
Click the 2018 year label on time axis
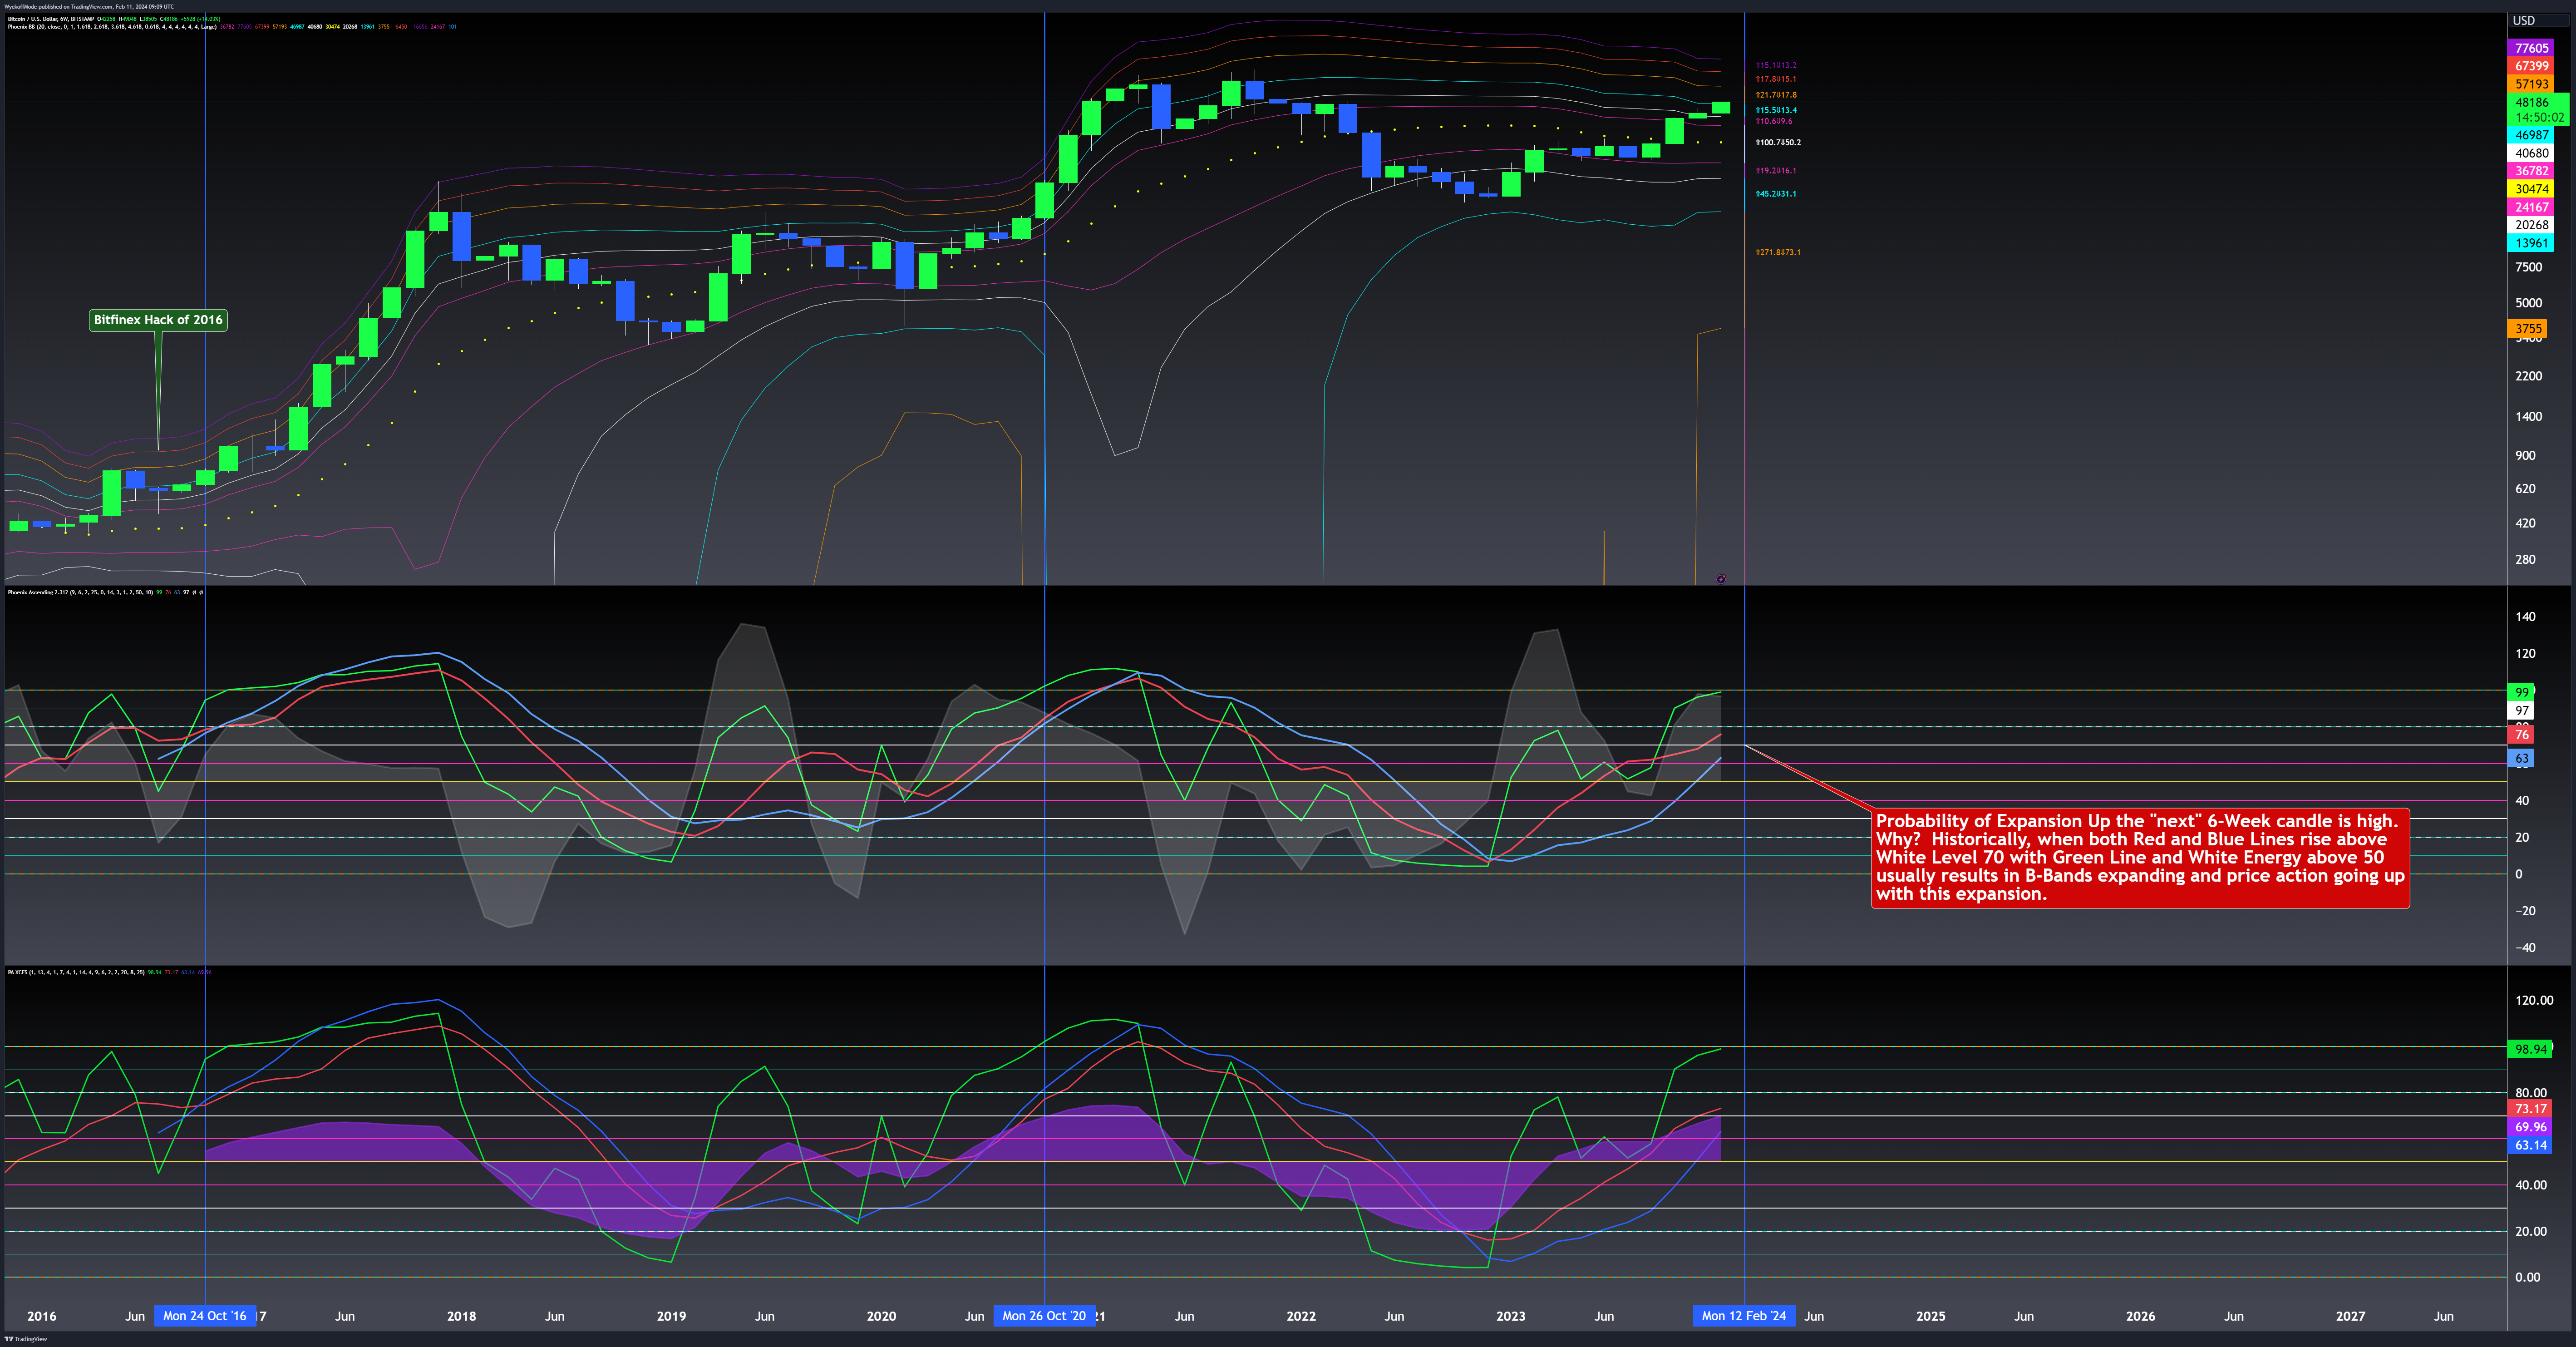[461, 1316]
